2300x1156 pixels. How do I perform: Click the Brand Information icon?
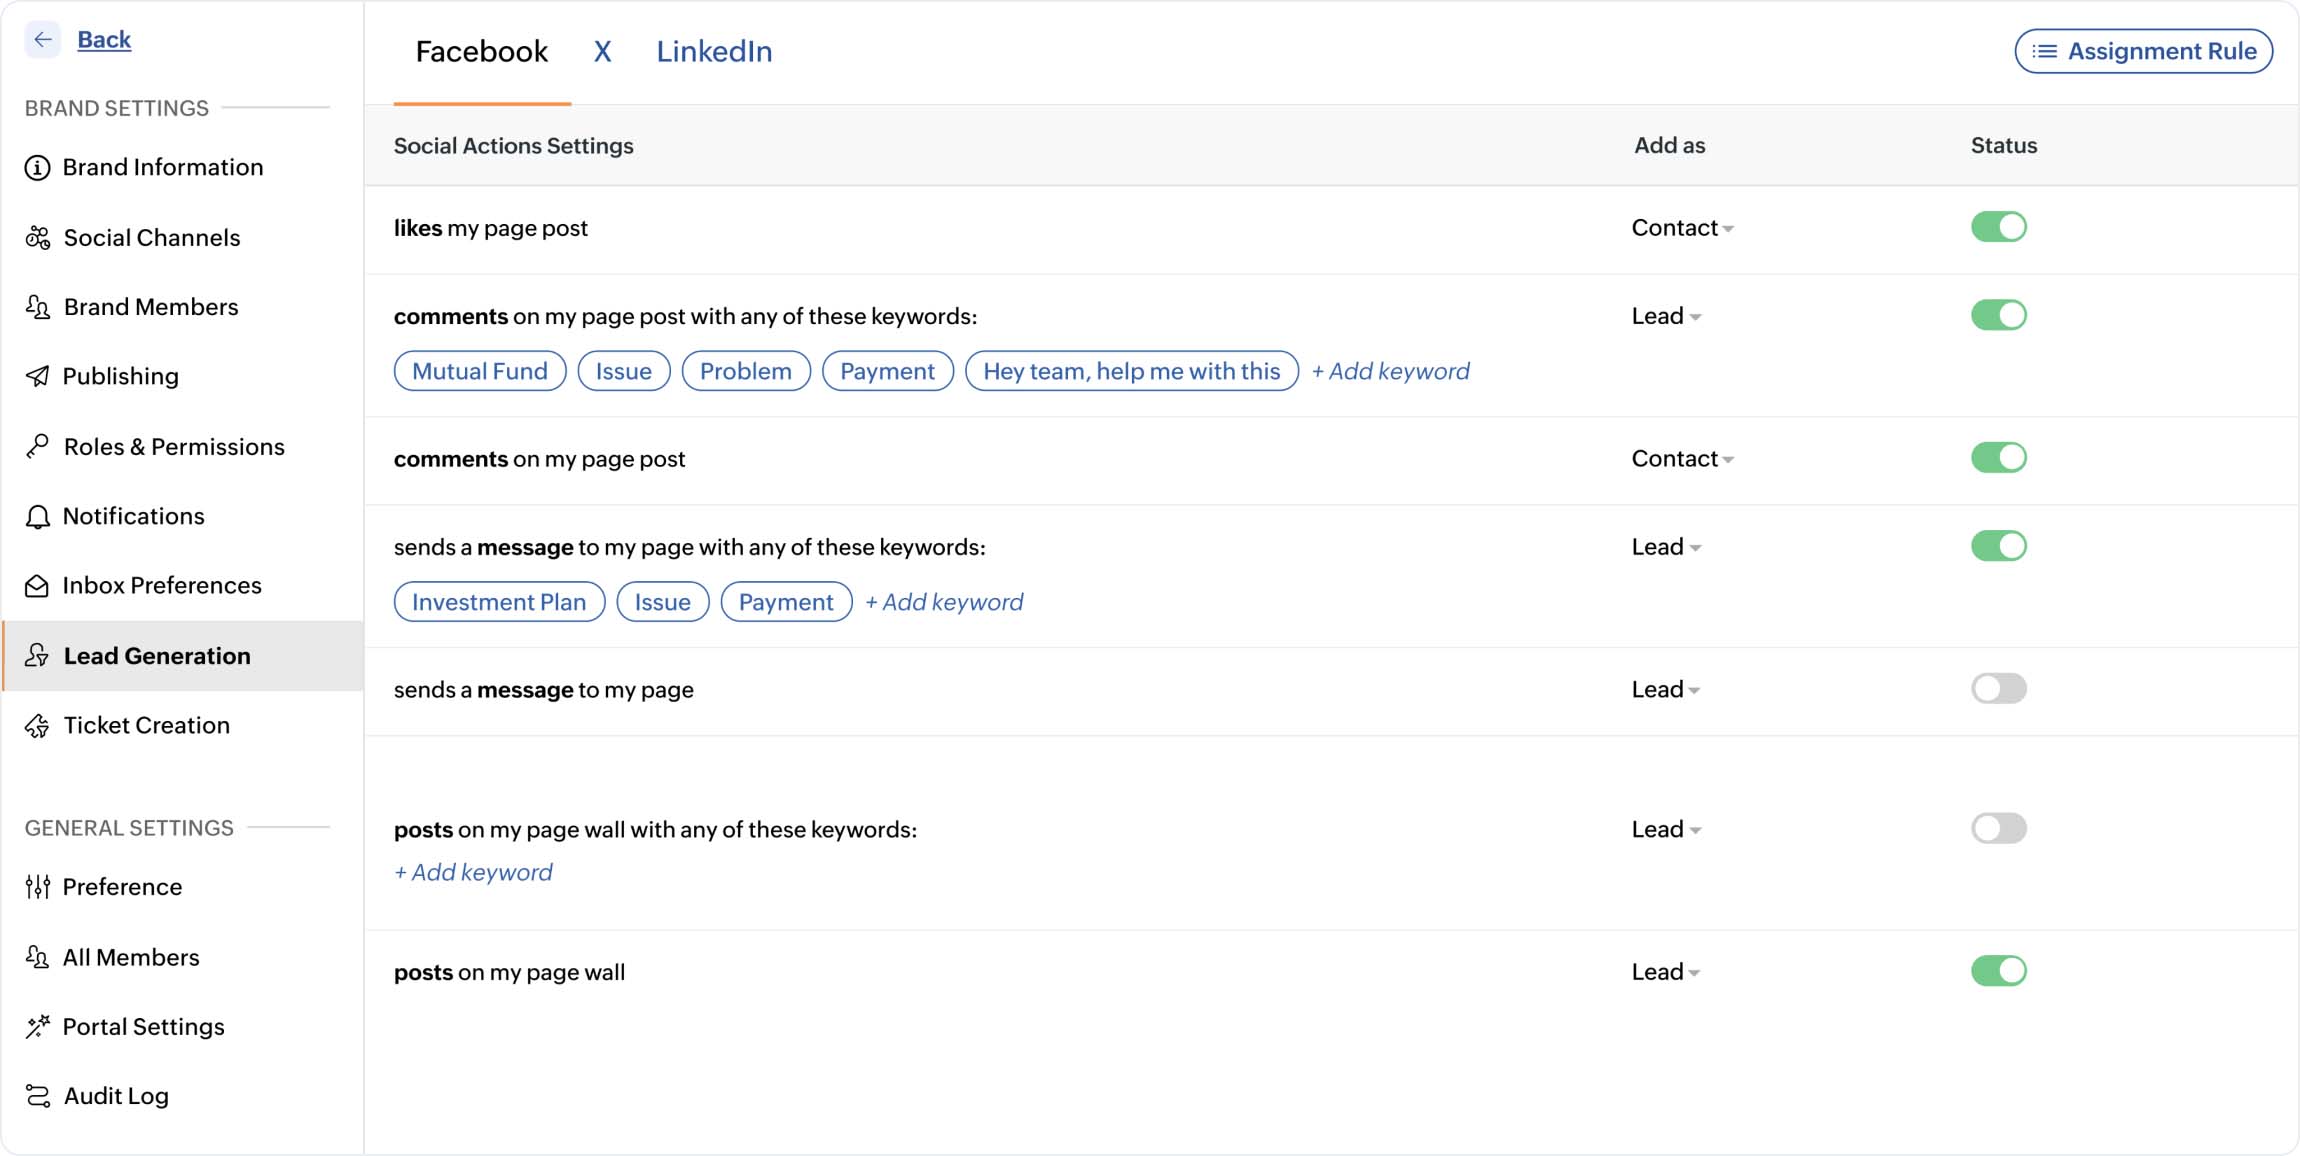(x=38, y=167)
